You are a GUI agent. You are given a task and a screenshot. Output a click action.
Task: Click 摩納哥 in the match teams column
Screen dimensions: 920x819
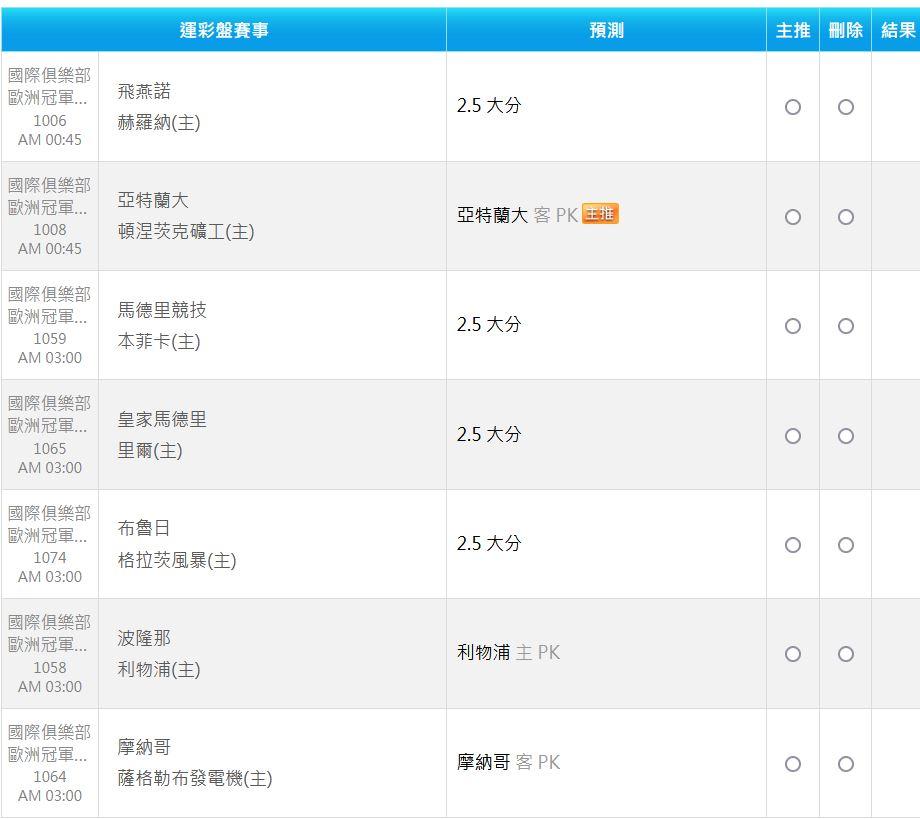144,747
